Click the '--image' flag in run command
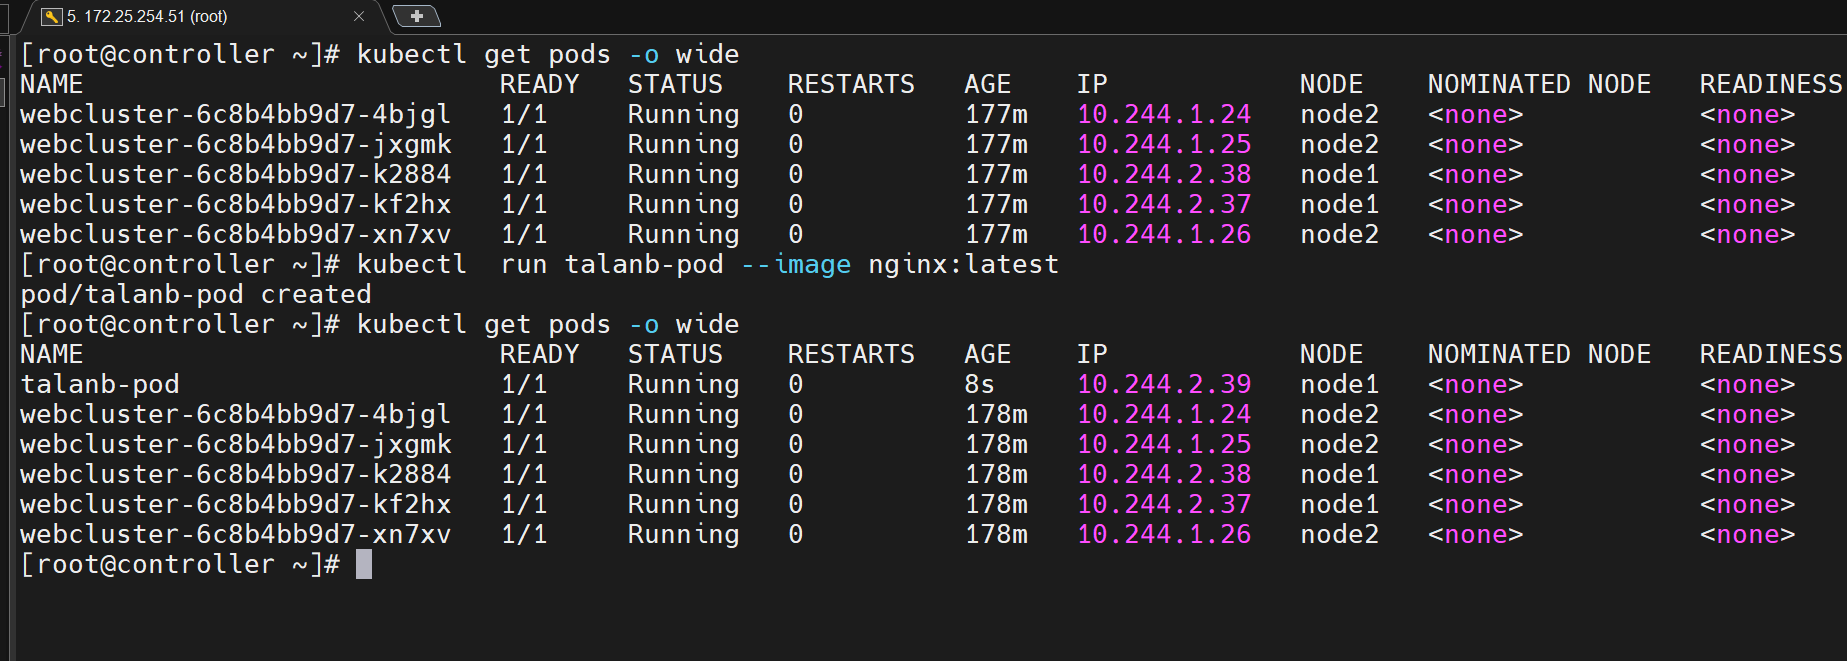Screen dimensions: 1847x661 click(796, 264)
